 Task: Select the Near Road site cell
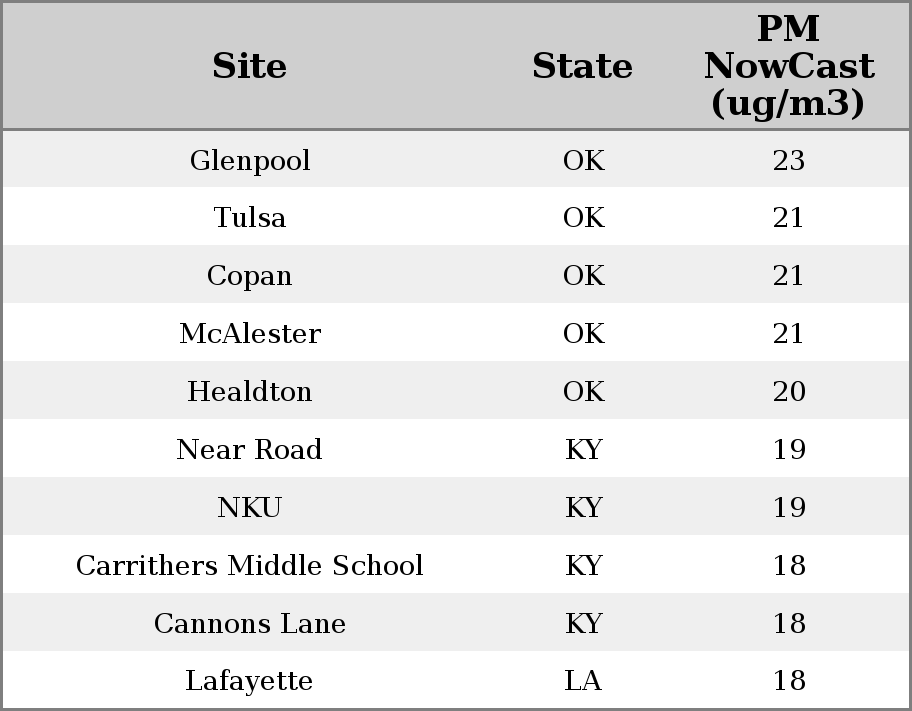[x=249, y=450]
